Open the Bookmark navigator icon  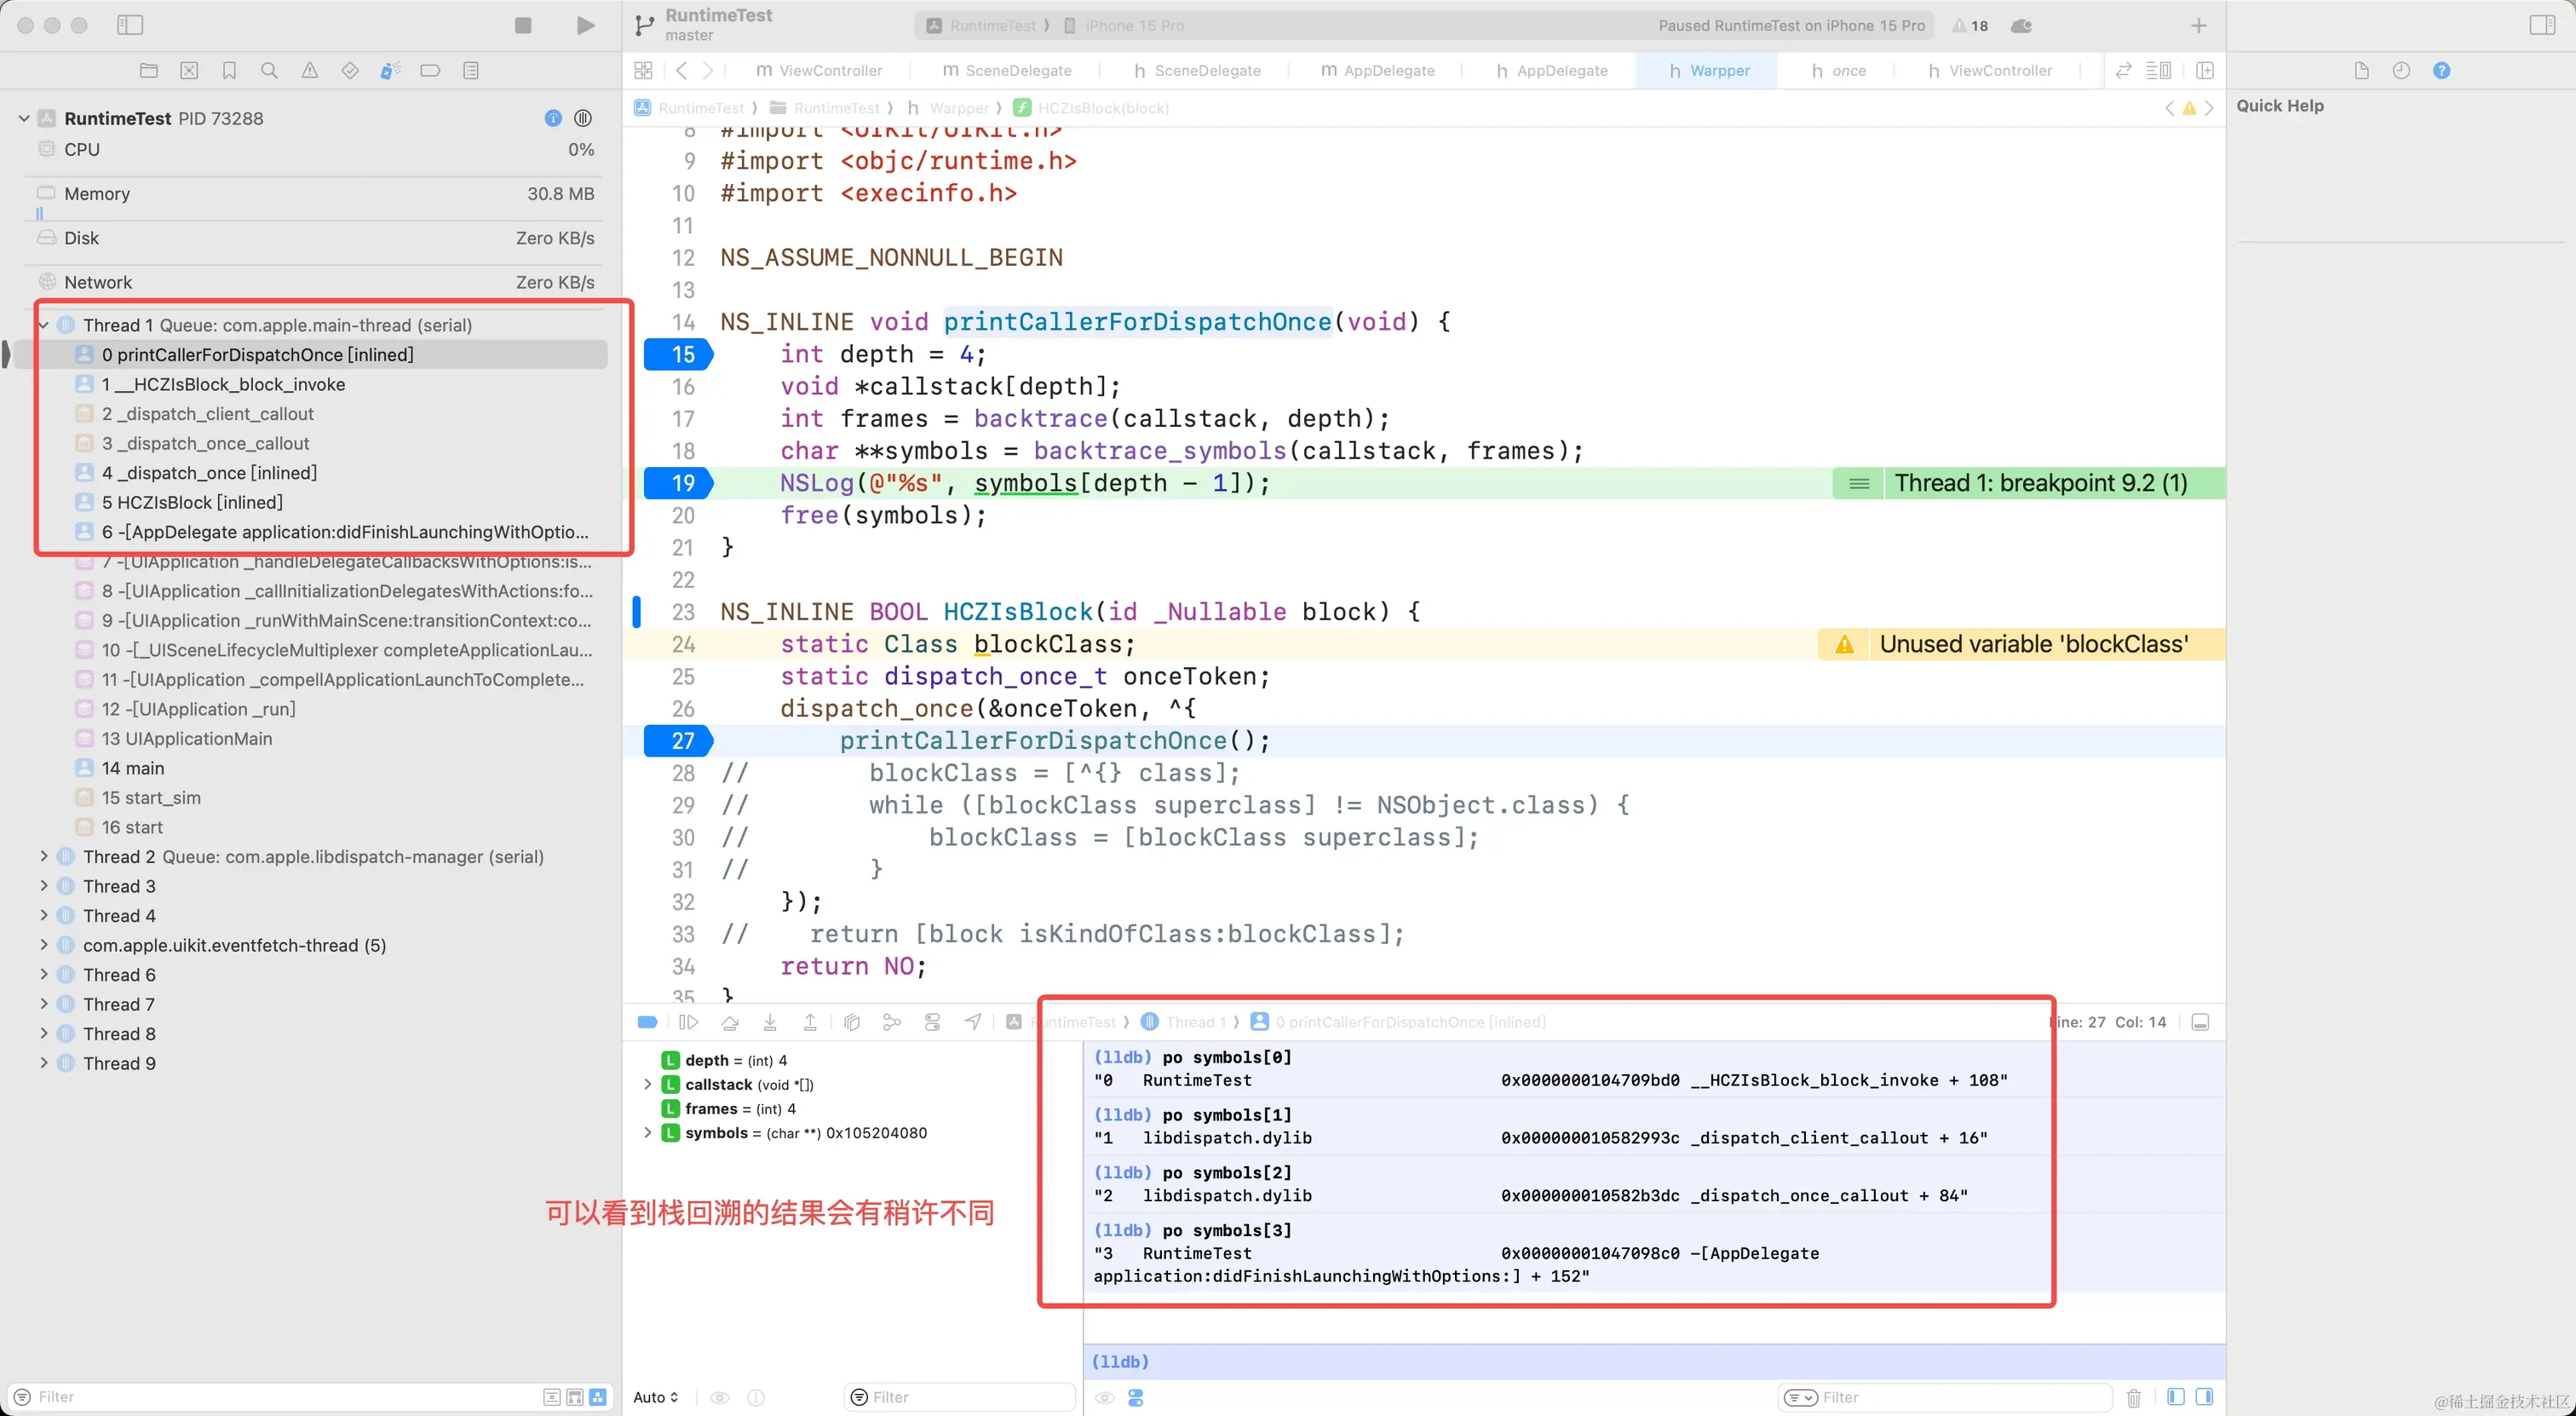229,70
